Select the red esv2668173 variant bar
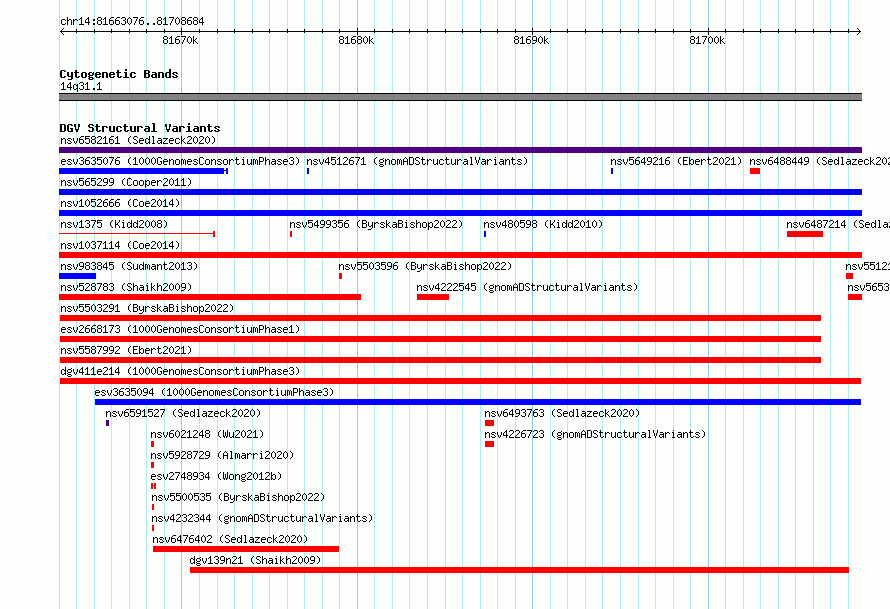Image resolution: width=890 pixels, height=609 pixels. point(440,339)
